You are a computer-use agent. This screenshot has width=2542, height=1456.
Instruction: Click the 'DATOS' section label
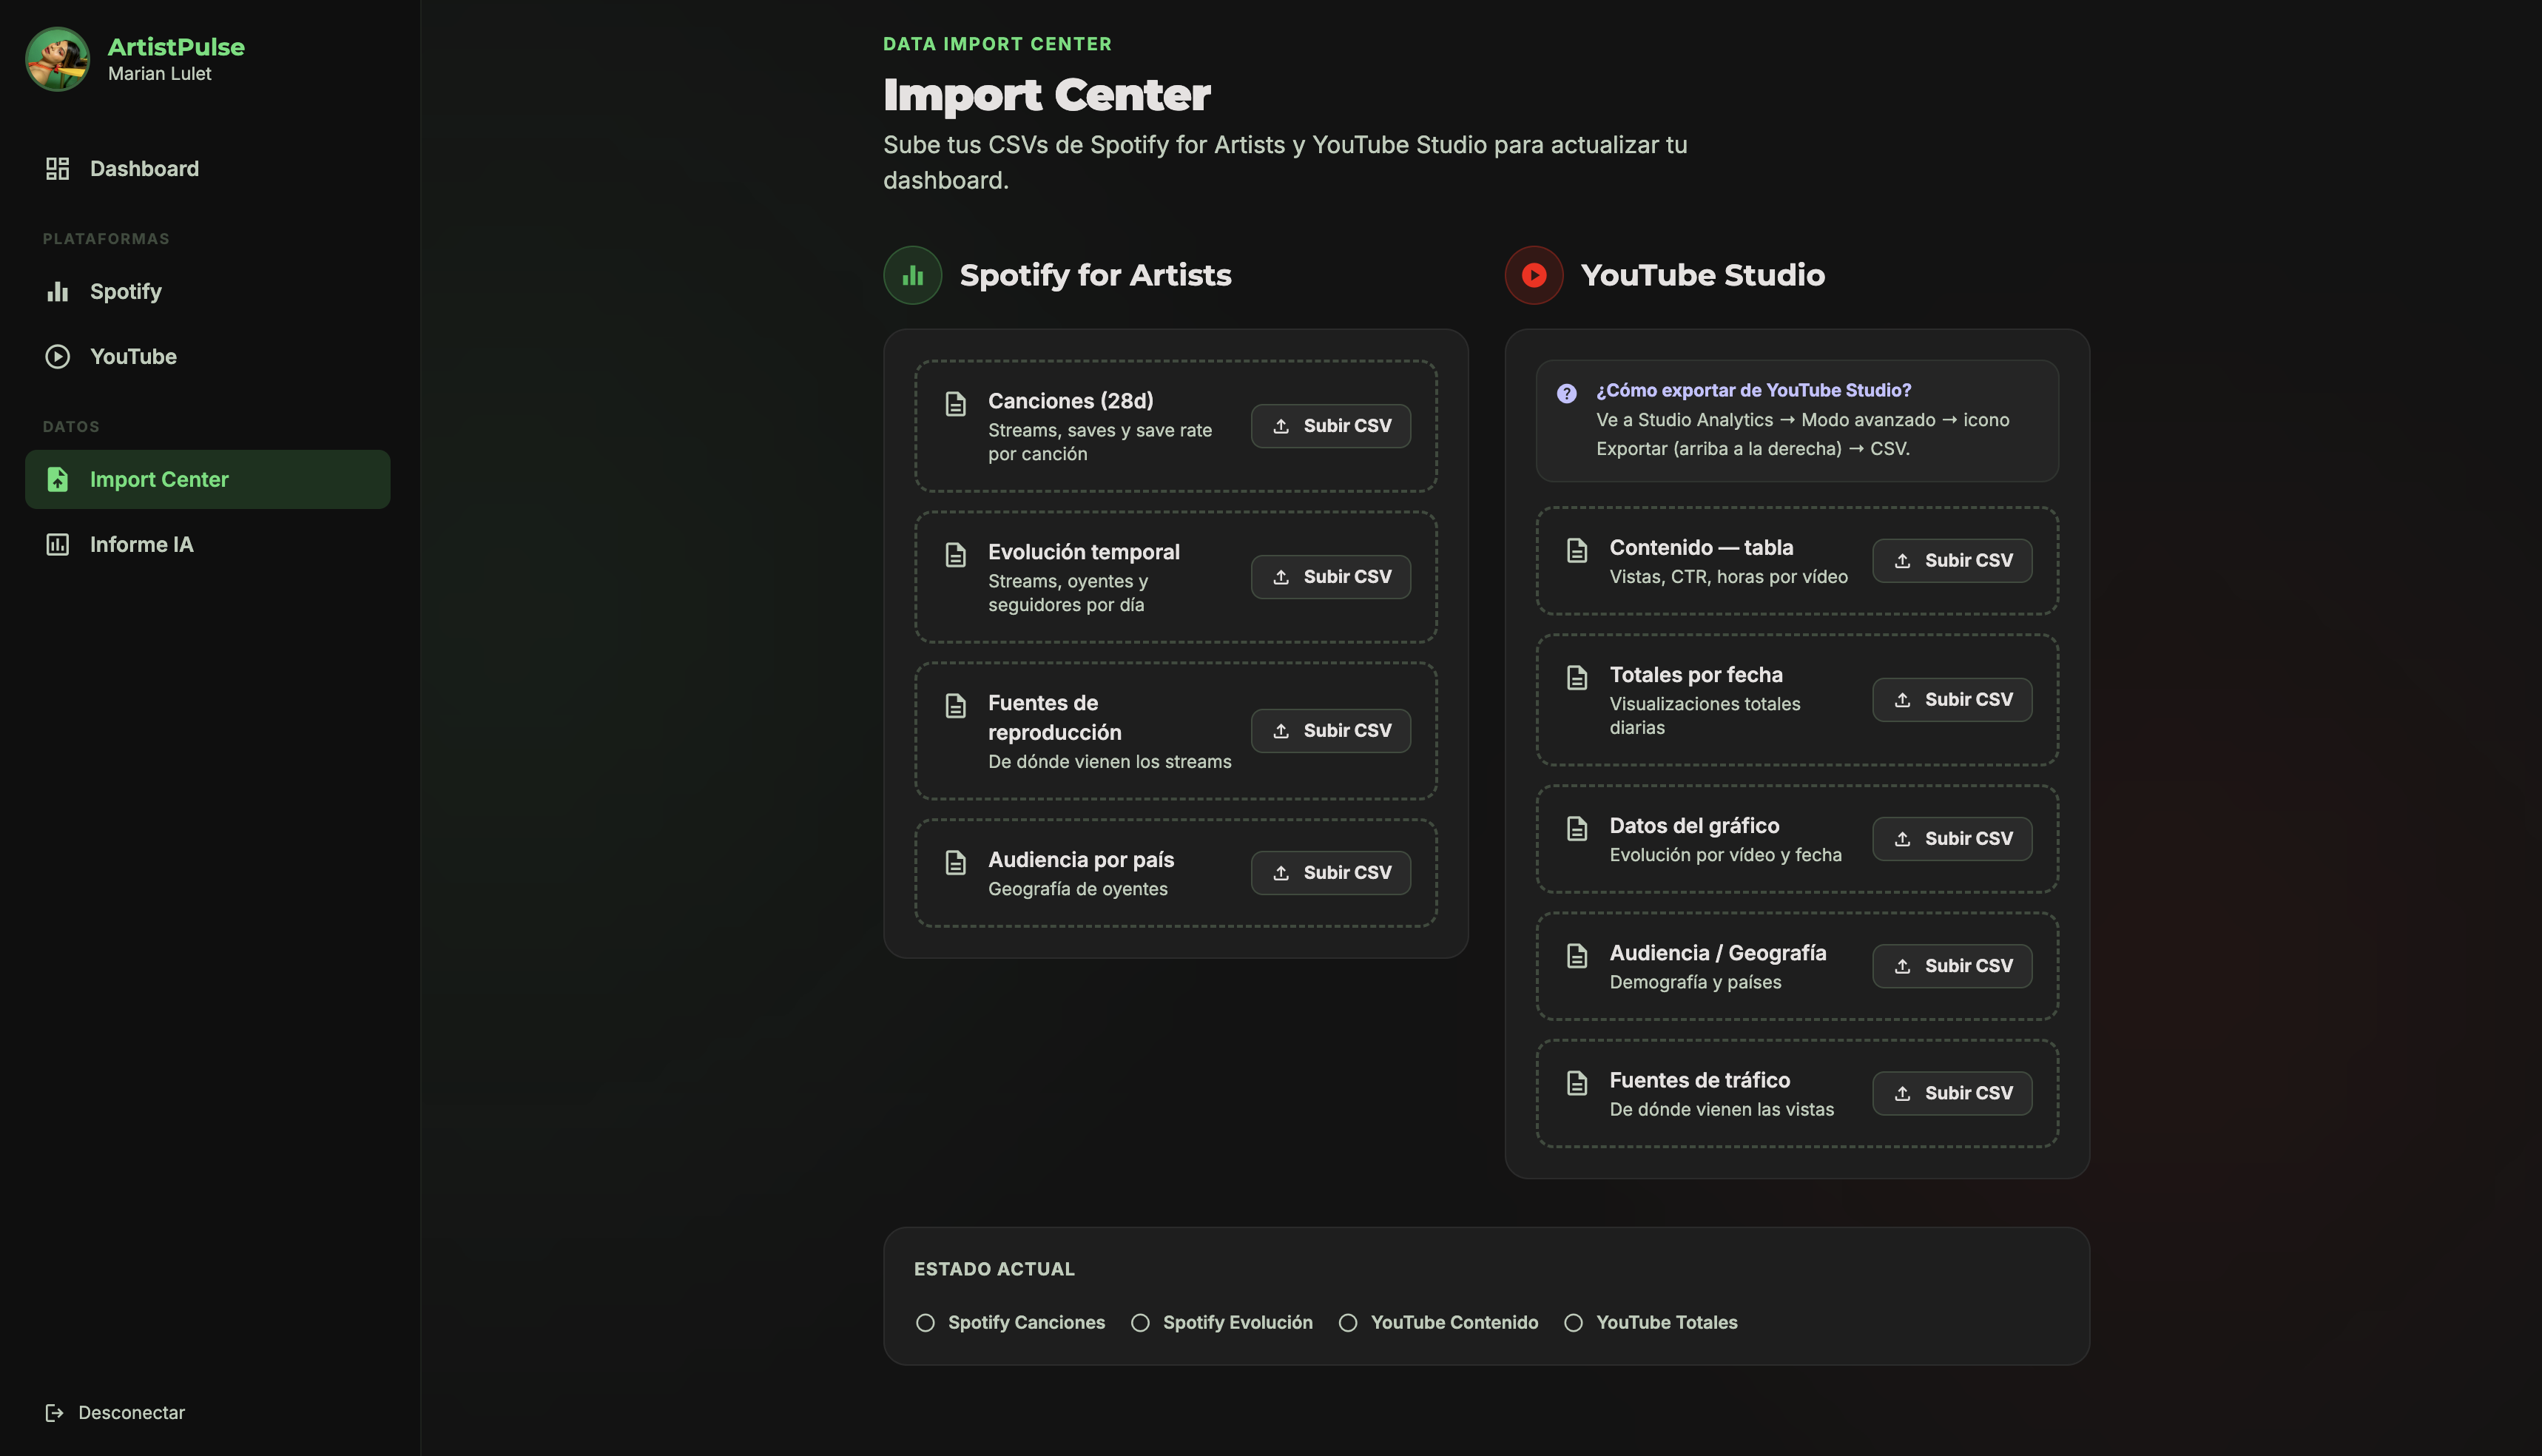[71, 427]
